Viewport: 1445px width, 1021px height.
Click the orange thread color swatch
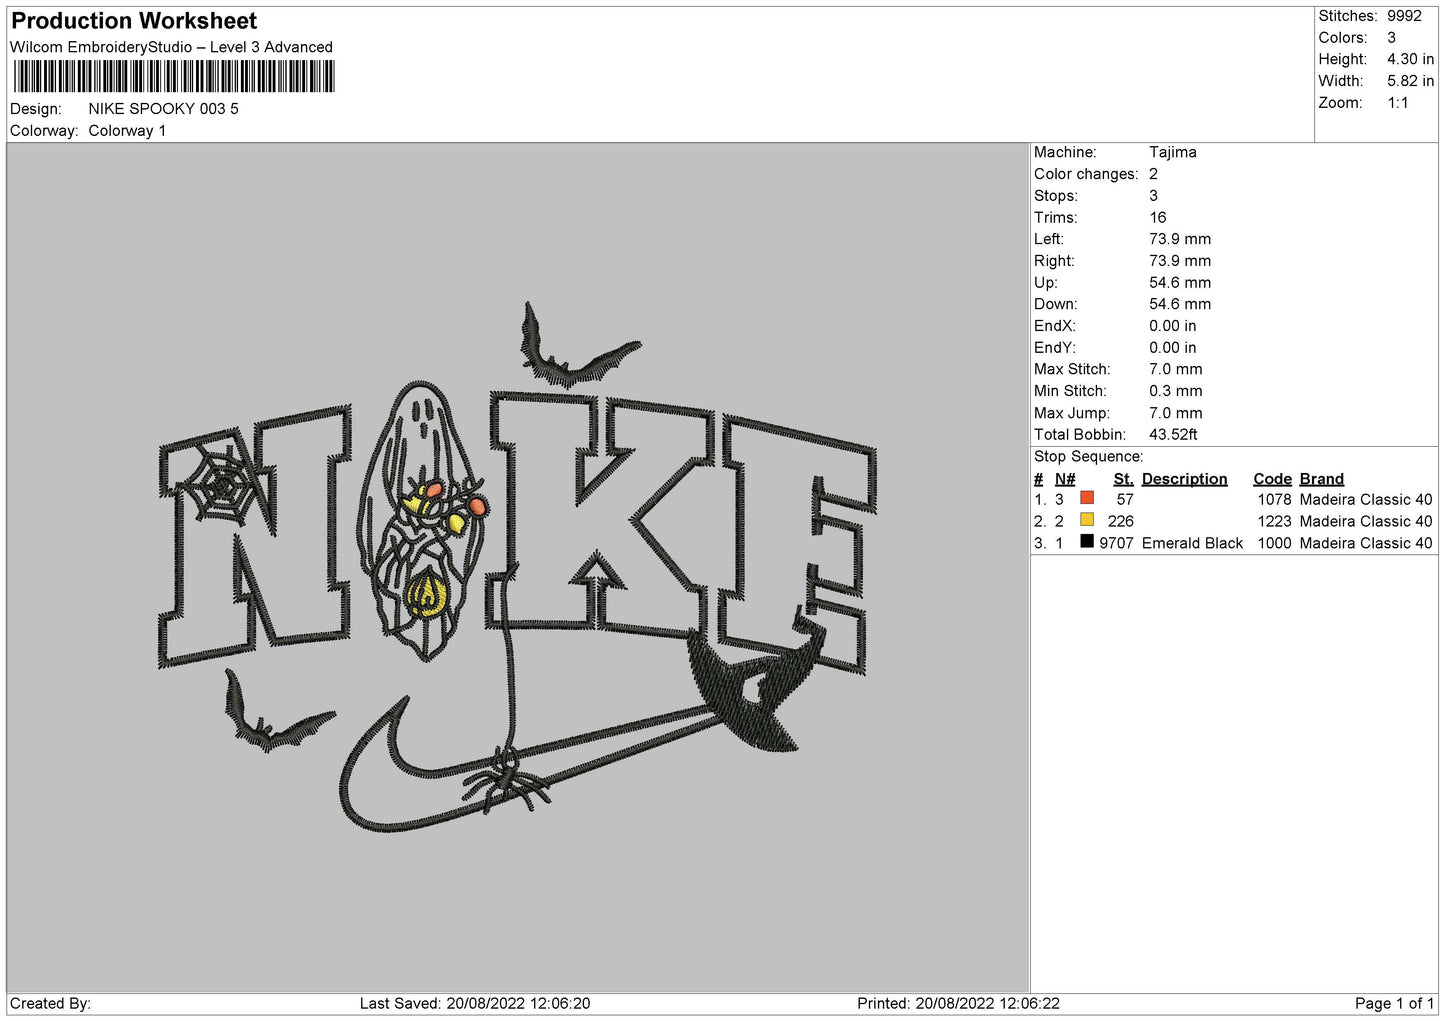[x=1087, y=498]
